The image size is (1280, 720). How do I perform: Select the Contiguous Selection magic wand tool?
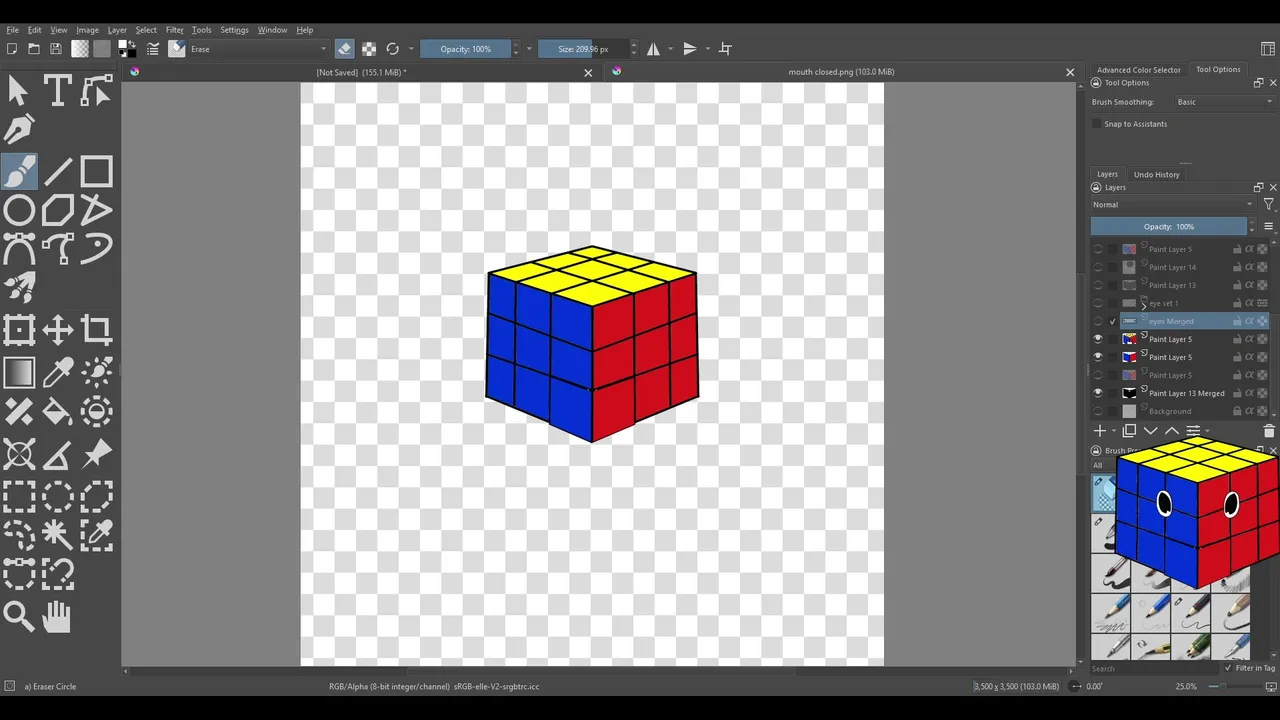[x=57, y=535]
